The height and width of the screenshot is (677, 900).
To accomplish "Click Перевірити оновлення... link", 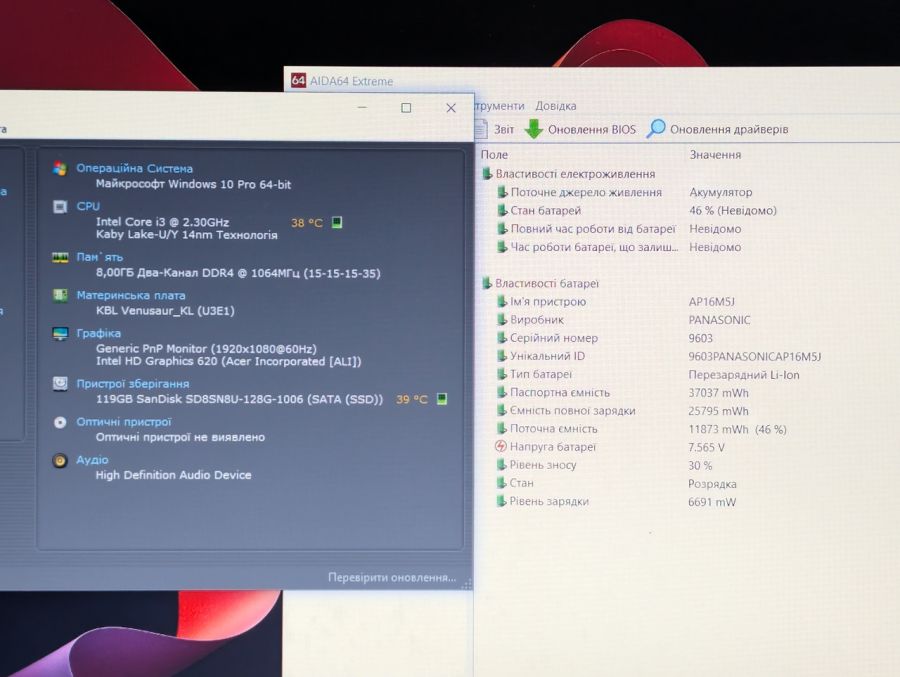I will [x=392, y=577].
